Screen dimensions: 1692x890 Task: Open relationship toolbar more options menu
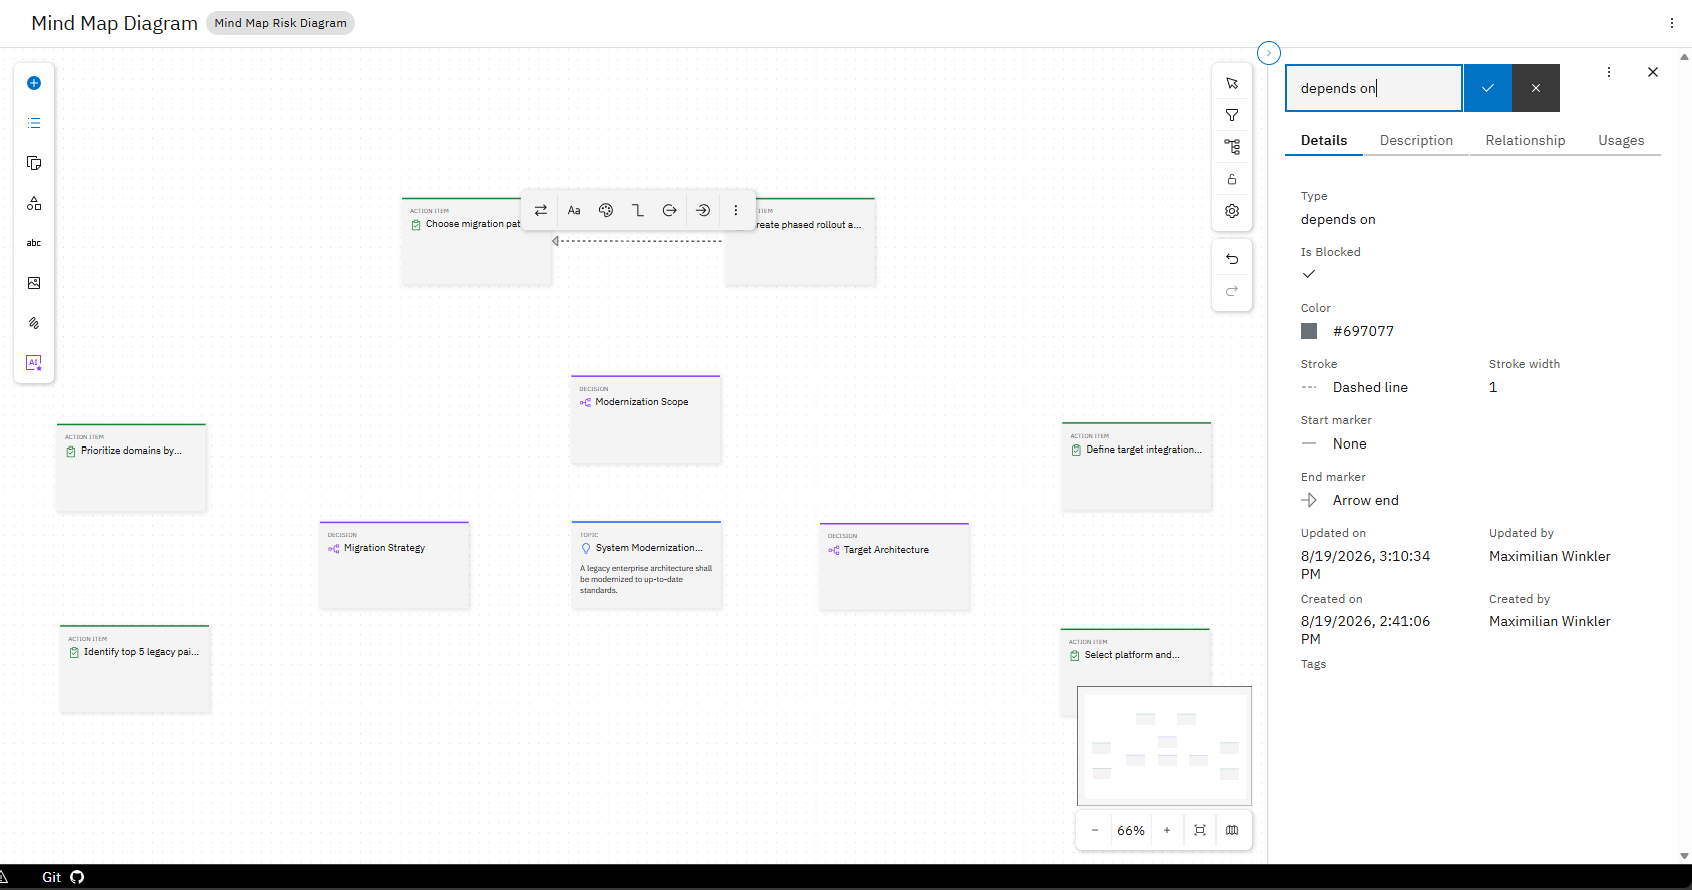[x=736, y=210]
